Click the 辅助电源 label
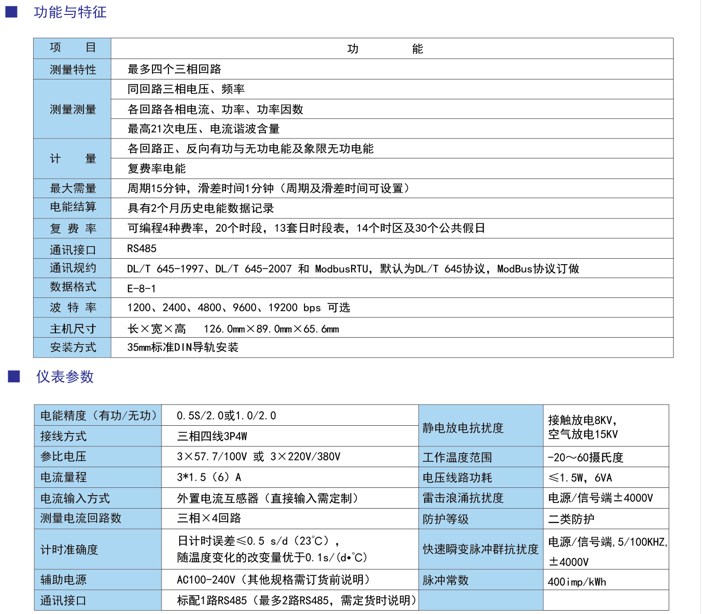Viewport: 706px width, 614px height. point(63,580)
